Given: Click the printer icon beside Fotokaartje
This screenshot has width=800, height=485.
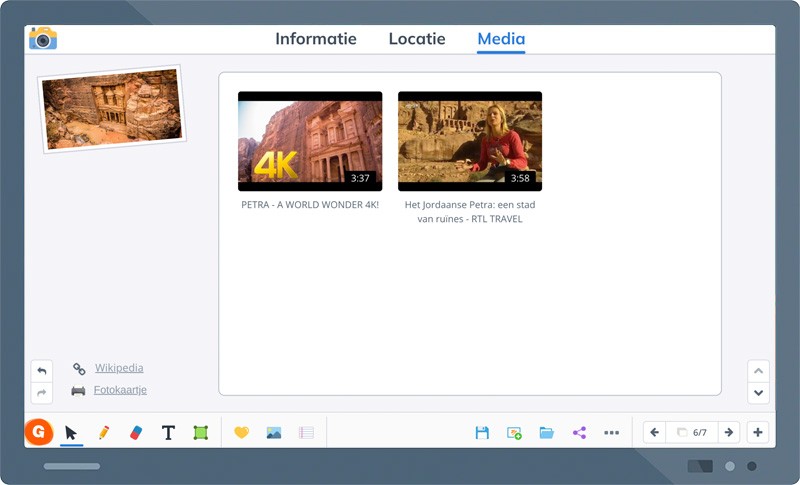Looking at the screenshot, I should tap(78, 391).
